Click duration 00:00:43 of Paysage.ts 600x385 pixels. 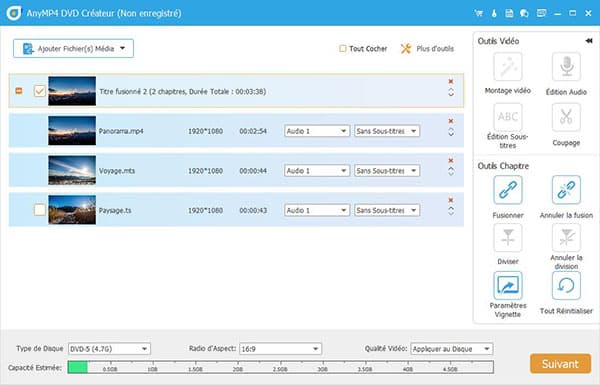(x=253, y=210)
